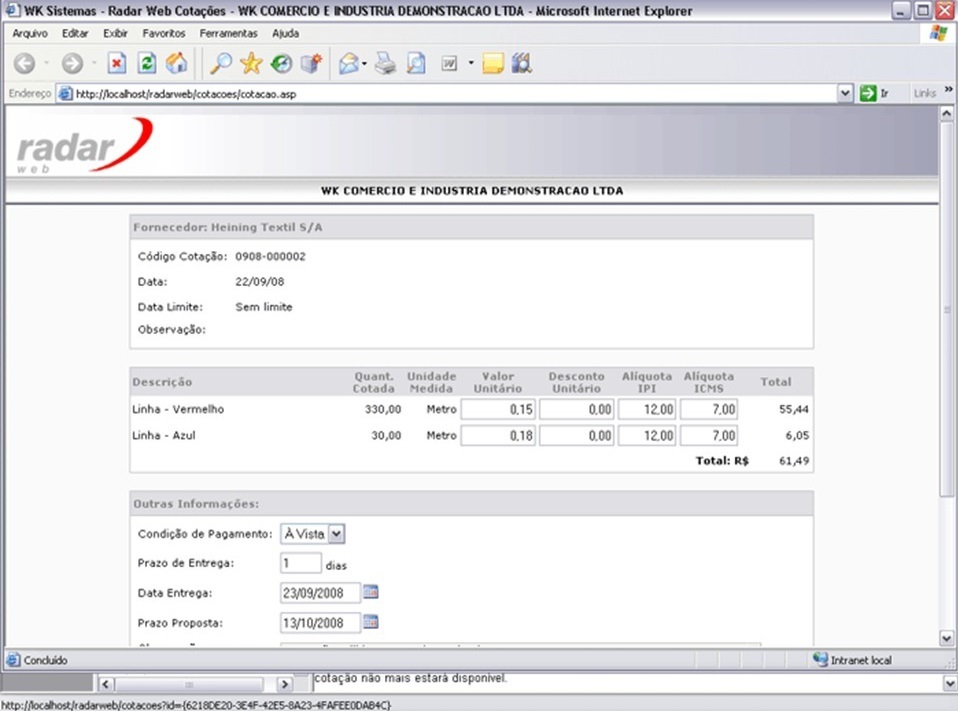Refresh the page with the Refresh icon
The height and width of the screenshot is (711, 958).
pos(147,64)
